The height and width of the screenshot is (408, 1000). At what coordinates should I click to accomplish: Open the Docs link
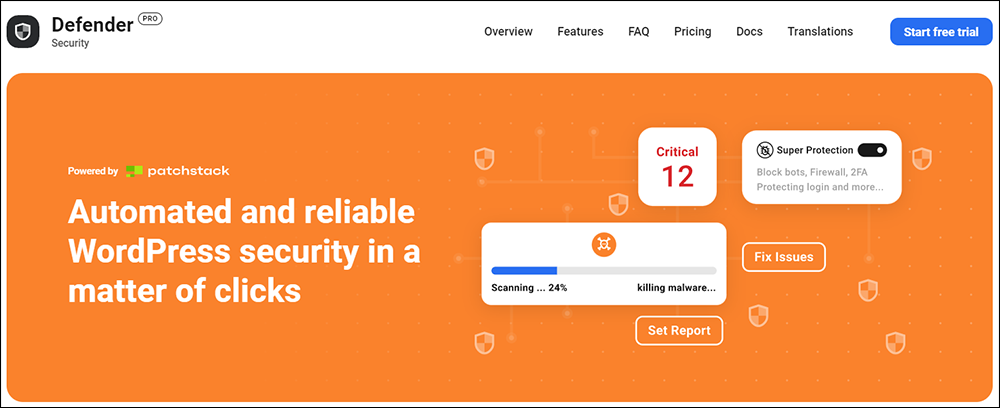click(x=749, y=31)
